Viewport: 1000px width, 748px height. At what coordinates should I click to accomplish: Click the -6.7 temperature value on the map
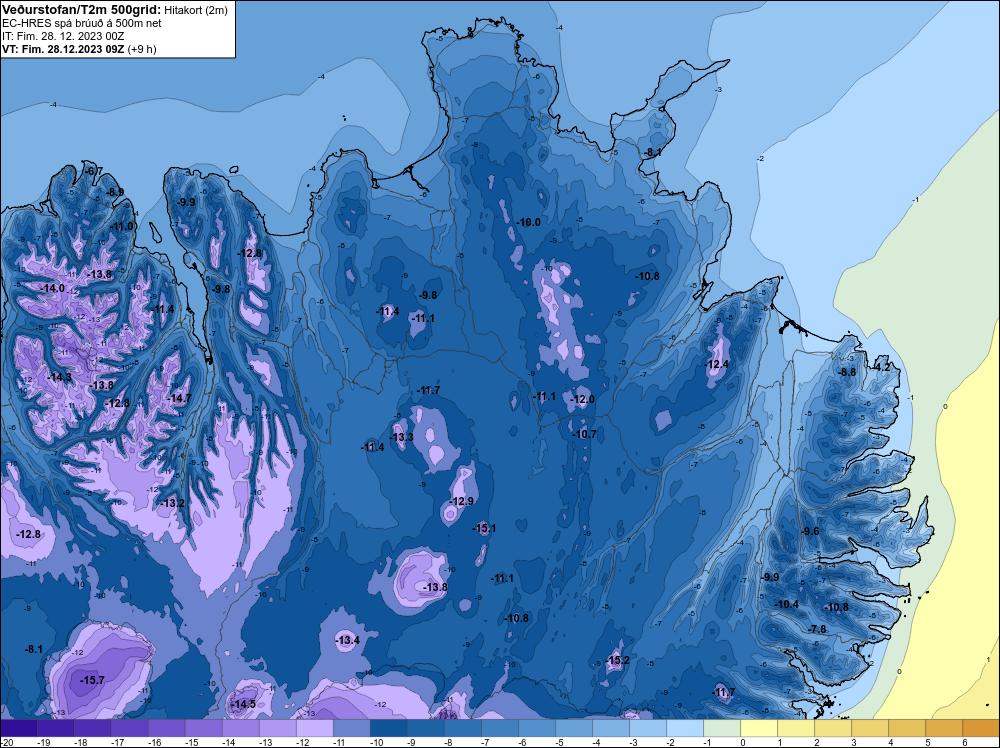[x=93, y=171]
